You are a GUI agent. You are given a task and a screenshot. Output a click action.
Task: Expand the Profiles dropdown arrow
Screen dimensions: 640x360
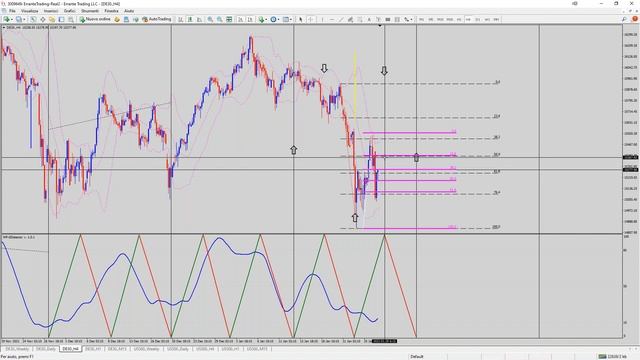pyautogui.click(x=24, y=19)
